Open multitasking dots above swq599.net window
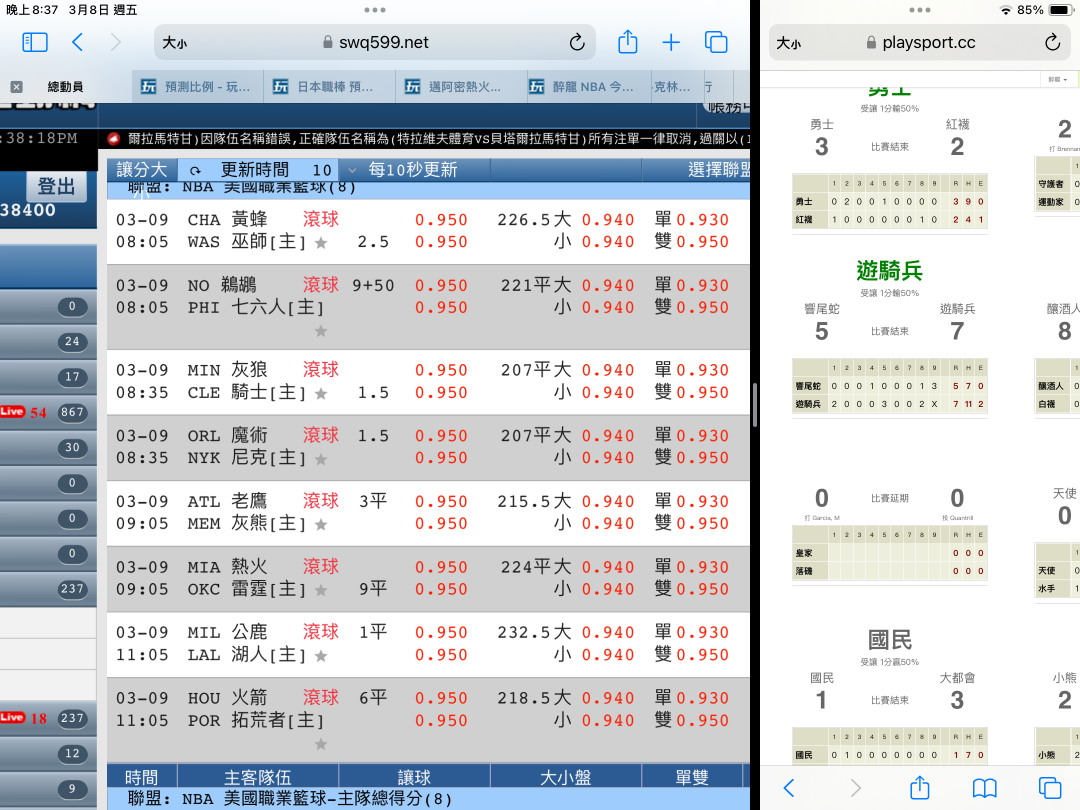The height and width of the screenshot is (810, 1080). (x=375, y=10)
